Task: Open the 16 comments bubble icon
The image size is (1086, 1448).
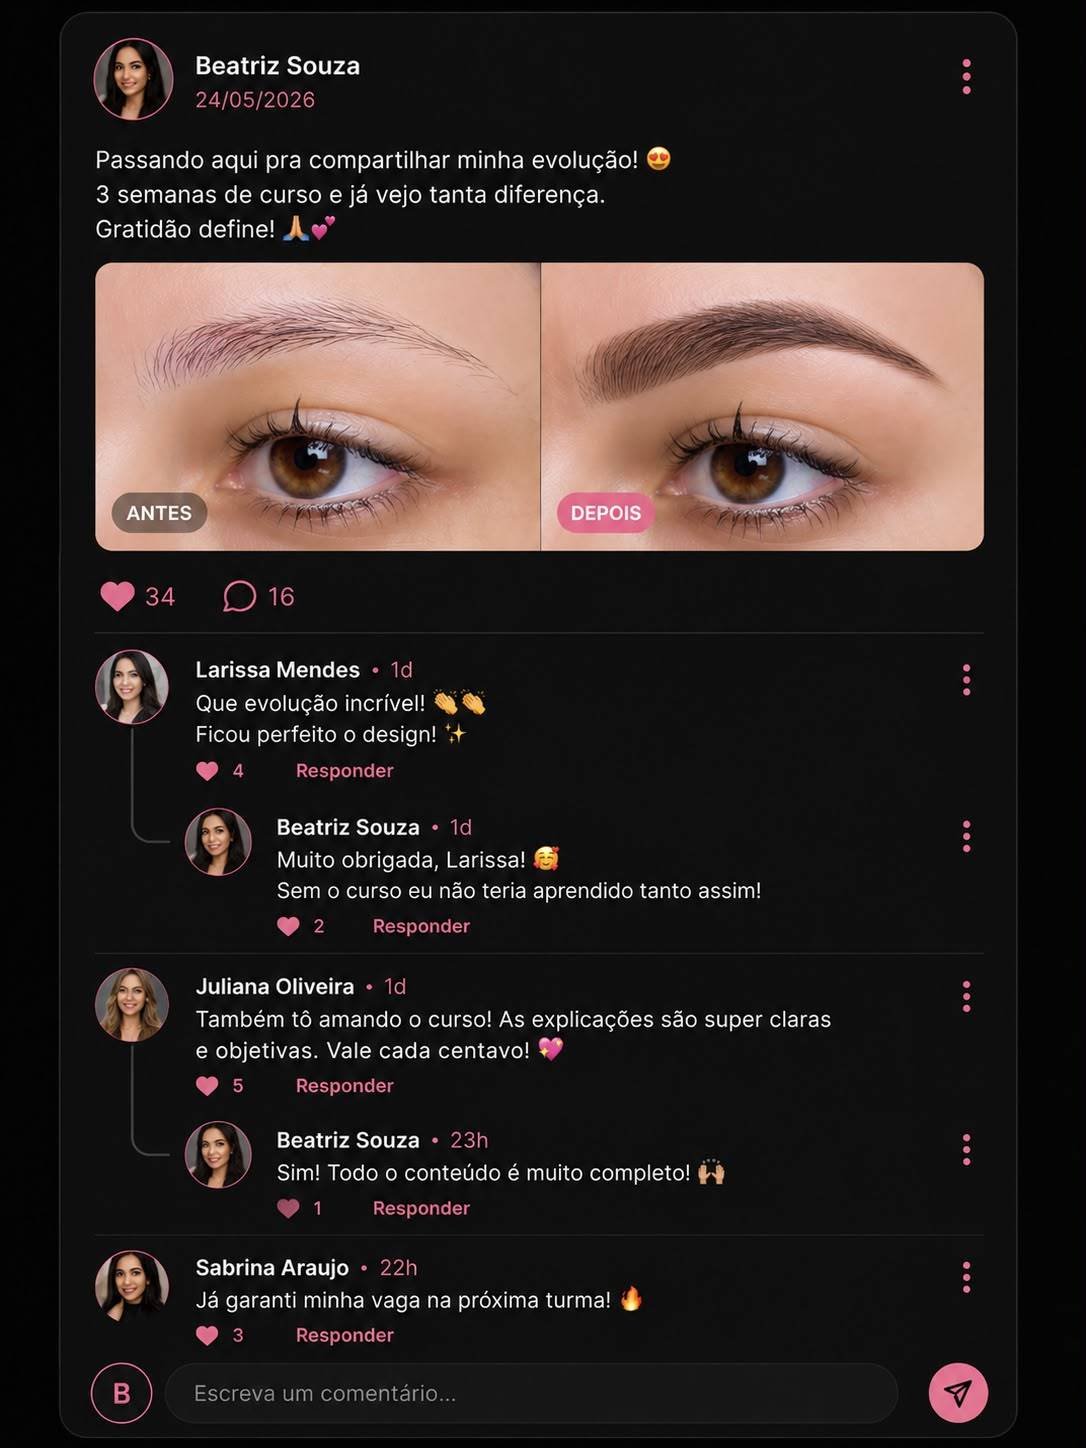Action: (x=239, y=596)
